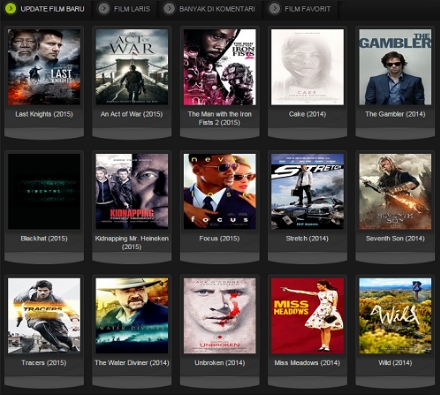
Task: Click the Tracers (2015) title link
Action: coord(44,363)
